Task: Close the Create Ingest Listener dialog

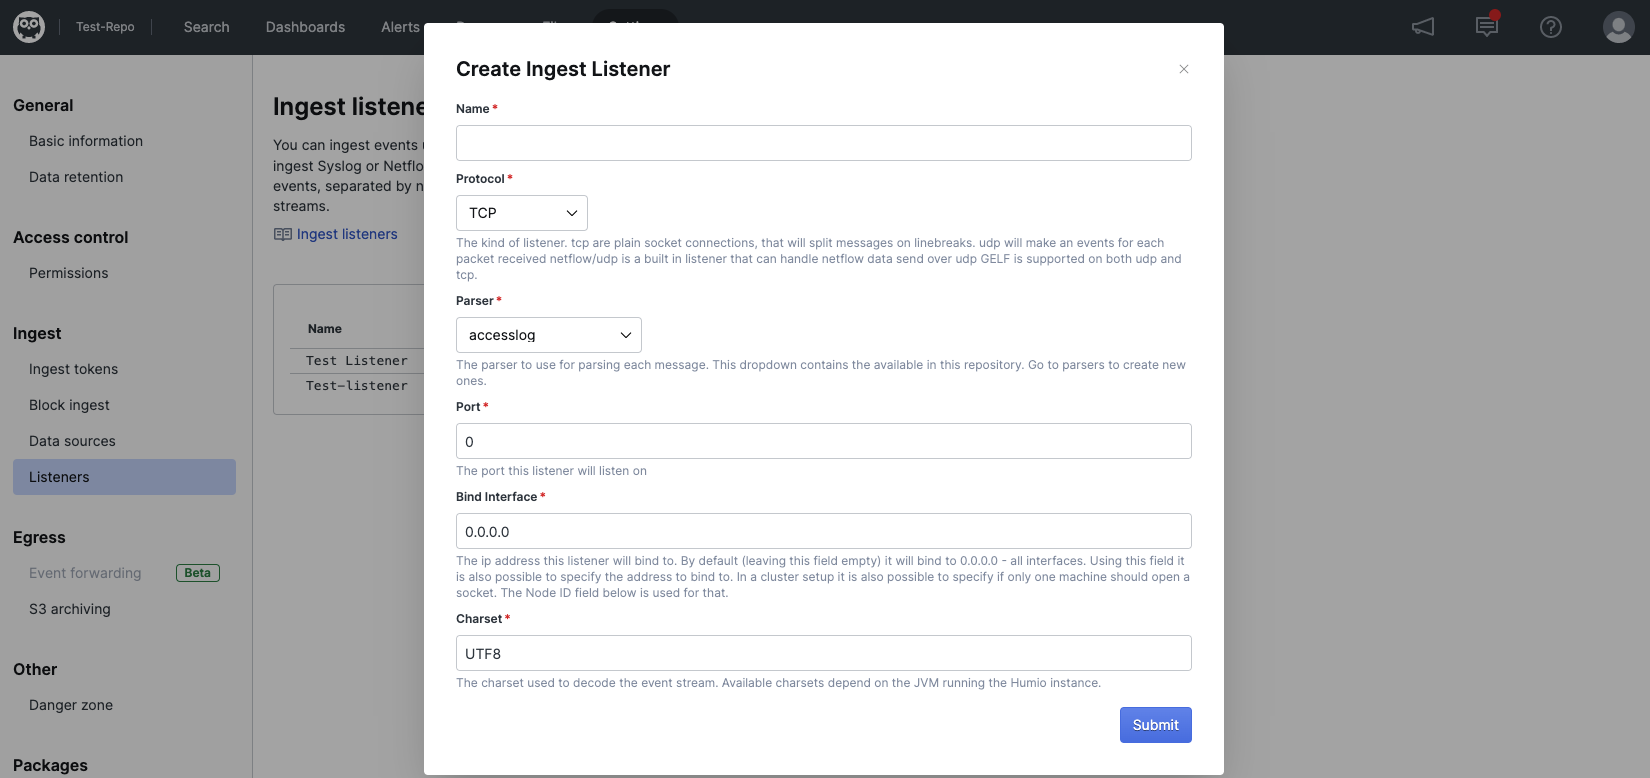Action: coord(1184,69)
